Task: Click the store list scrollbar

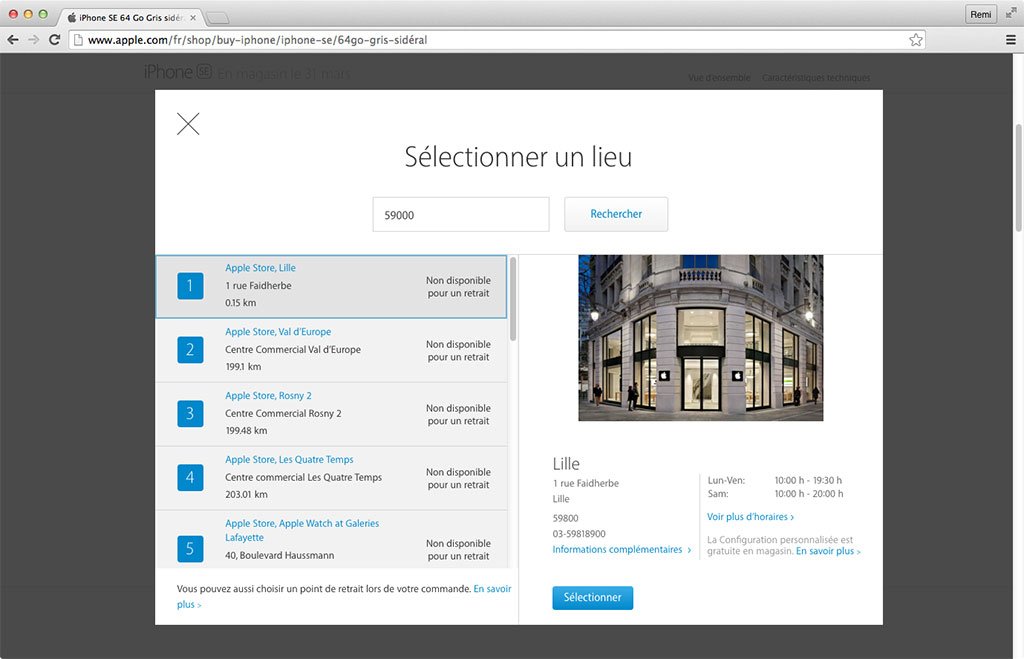Action: [513, 300]
